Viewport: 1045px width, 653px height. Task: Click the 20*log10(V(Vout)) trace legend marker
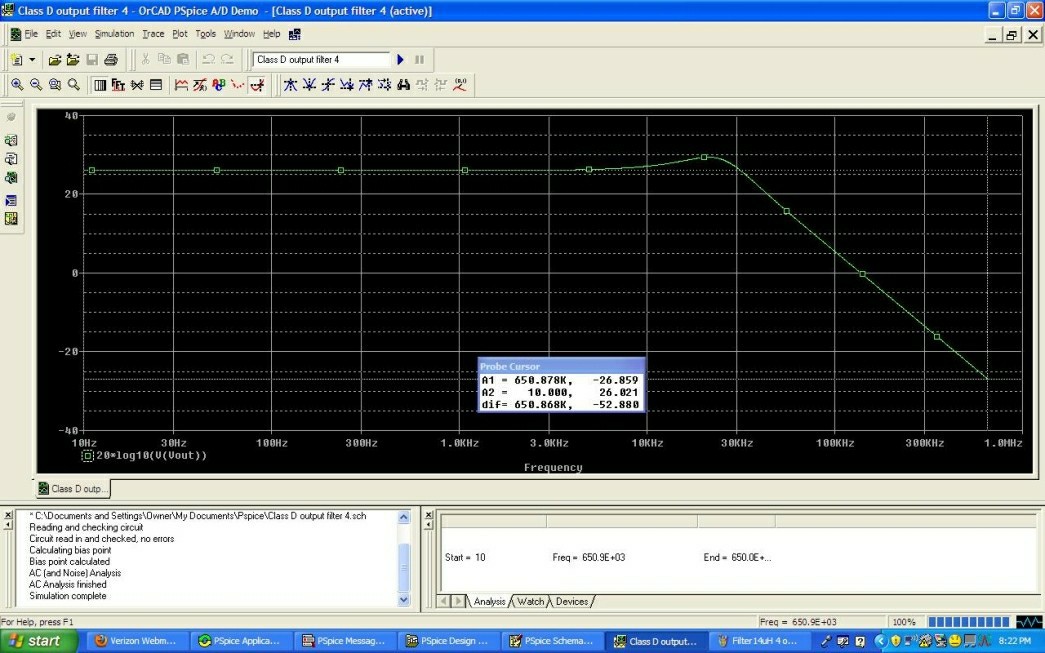click(x=87, y=456)
